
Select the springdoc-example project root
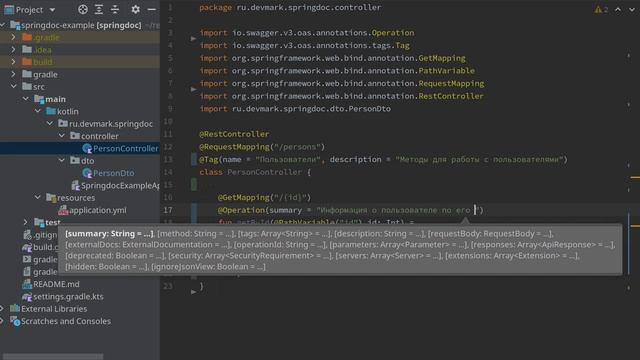click(81, 25)
